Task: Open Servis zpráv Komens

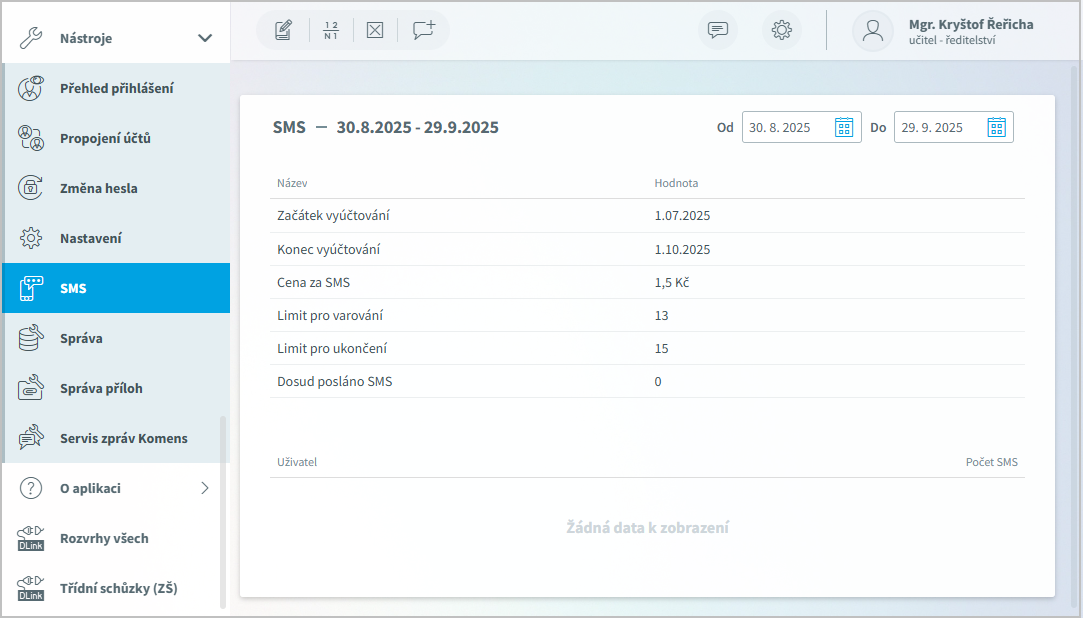Action: point(123,438)
